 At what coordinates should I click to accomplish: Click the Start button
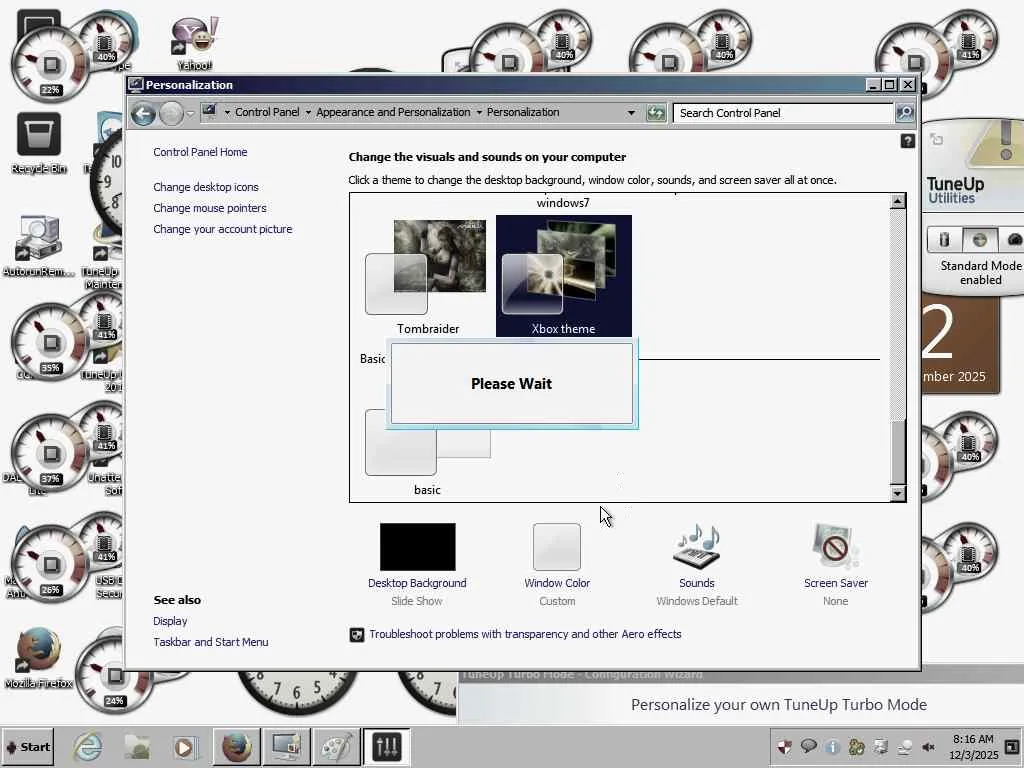click(x=27, y=747)
